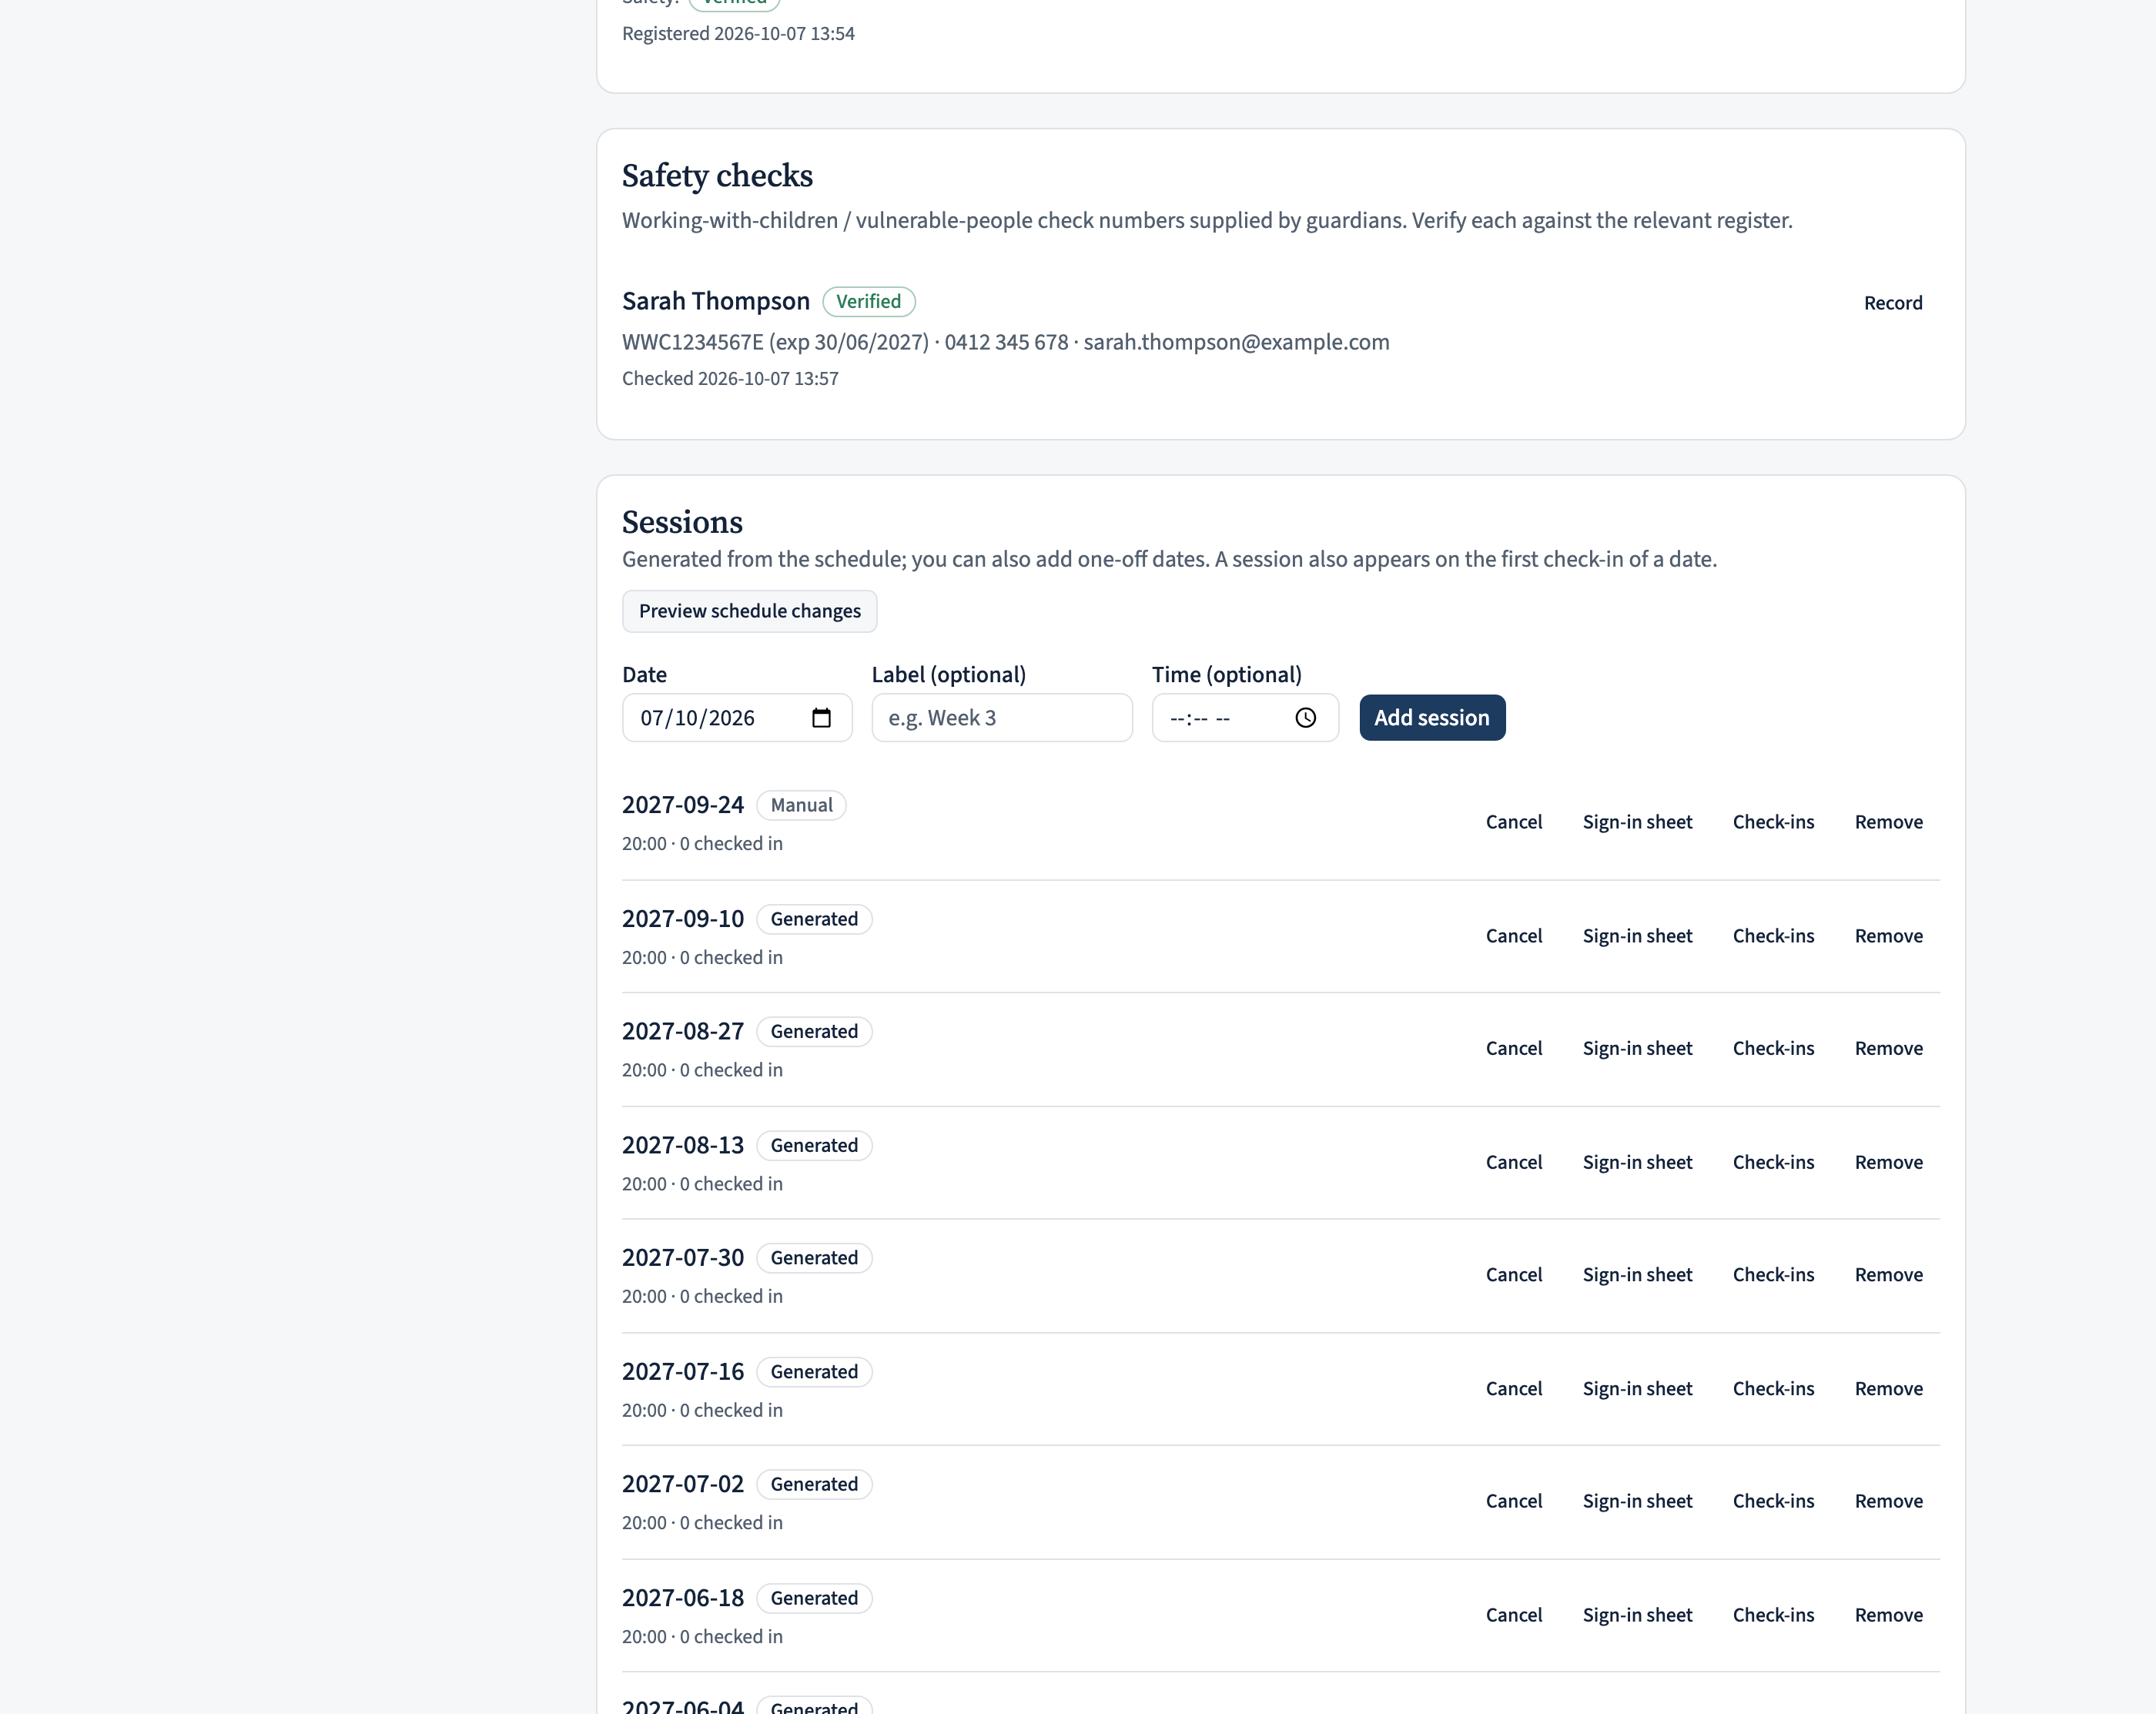Remove the 2027-09-24 session
The width and height of the screenshot is (2156, 1714).
1888,822
